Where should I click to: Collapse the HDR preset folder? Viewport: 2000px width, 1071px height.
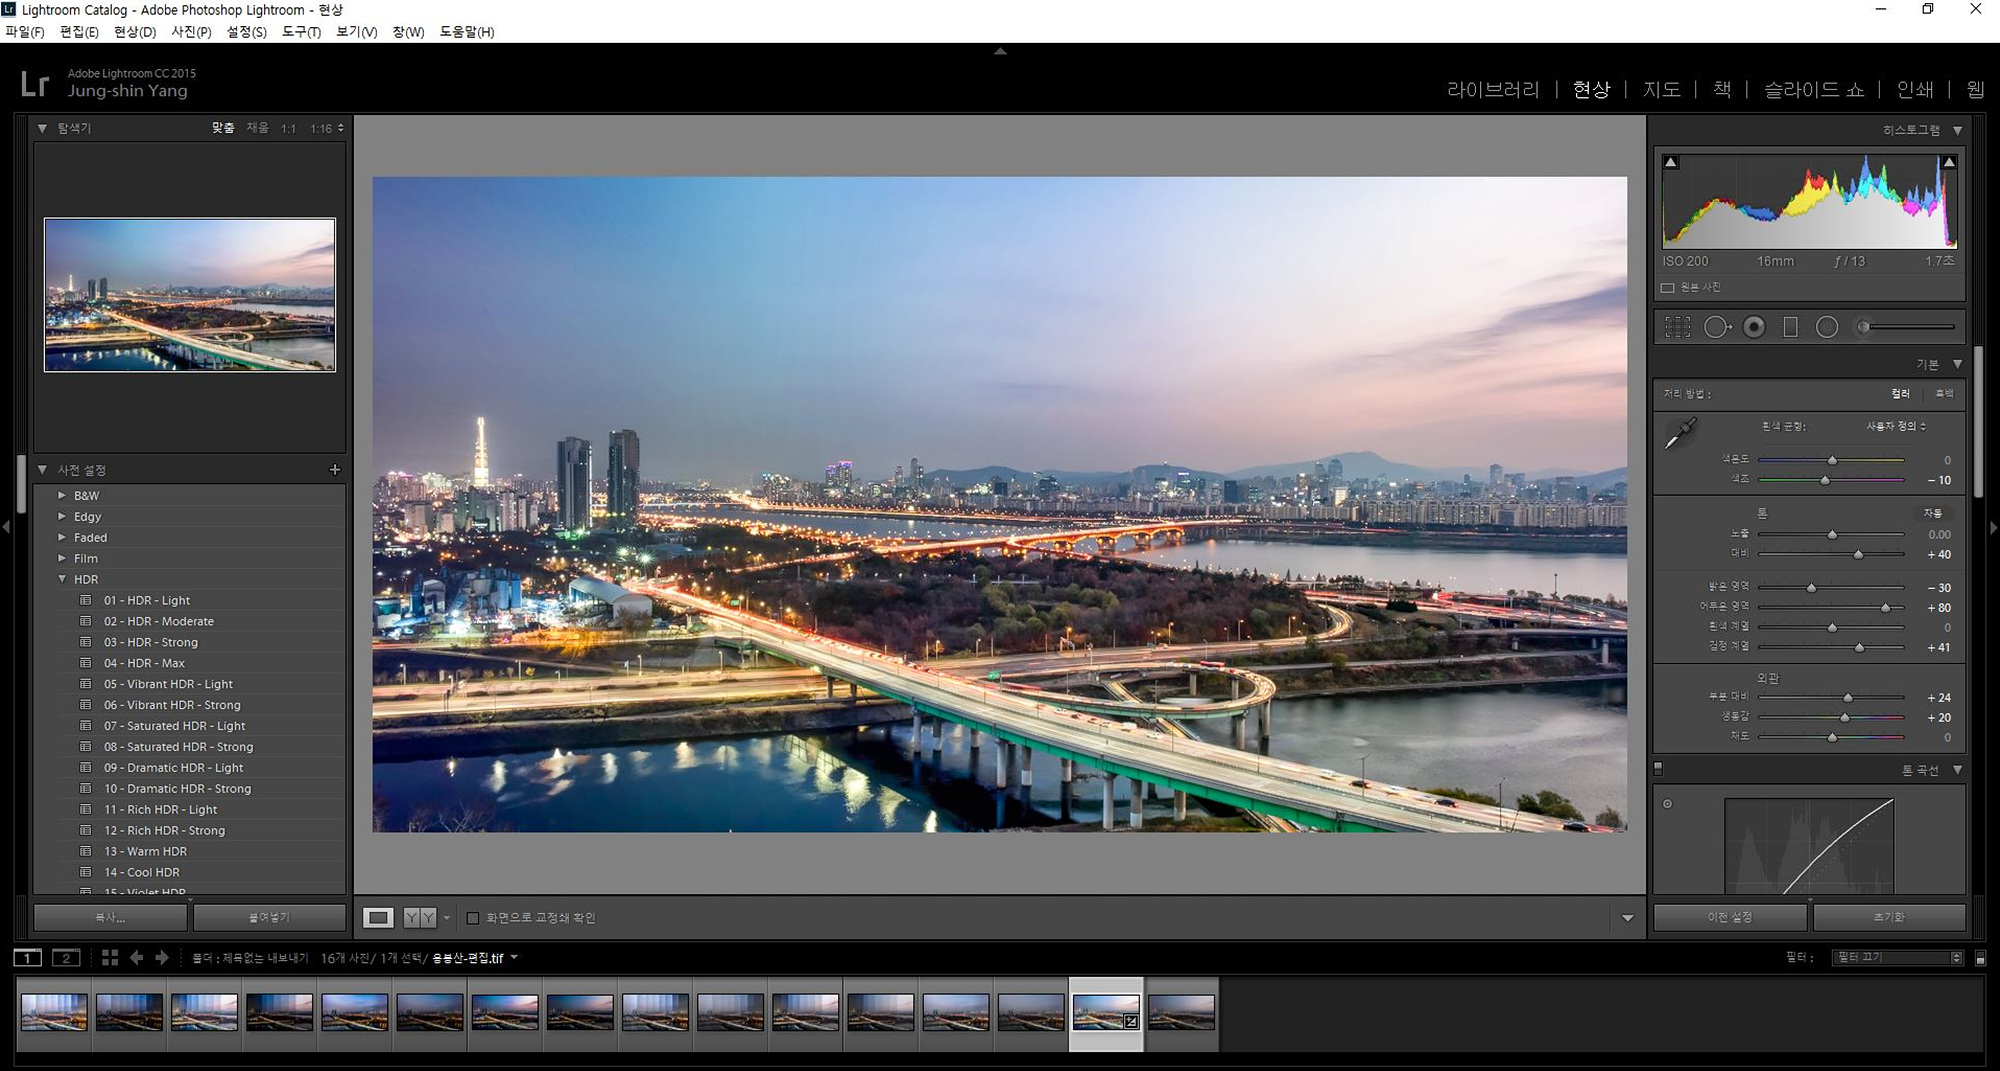(62, 580)
